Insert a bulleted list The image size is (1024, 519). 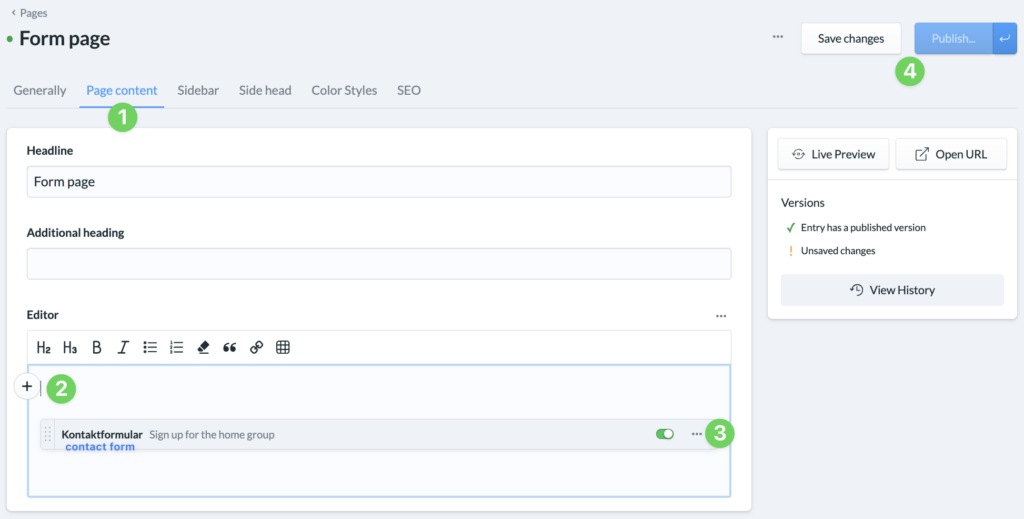coord(150,347)
